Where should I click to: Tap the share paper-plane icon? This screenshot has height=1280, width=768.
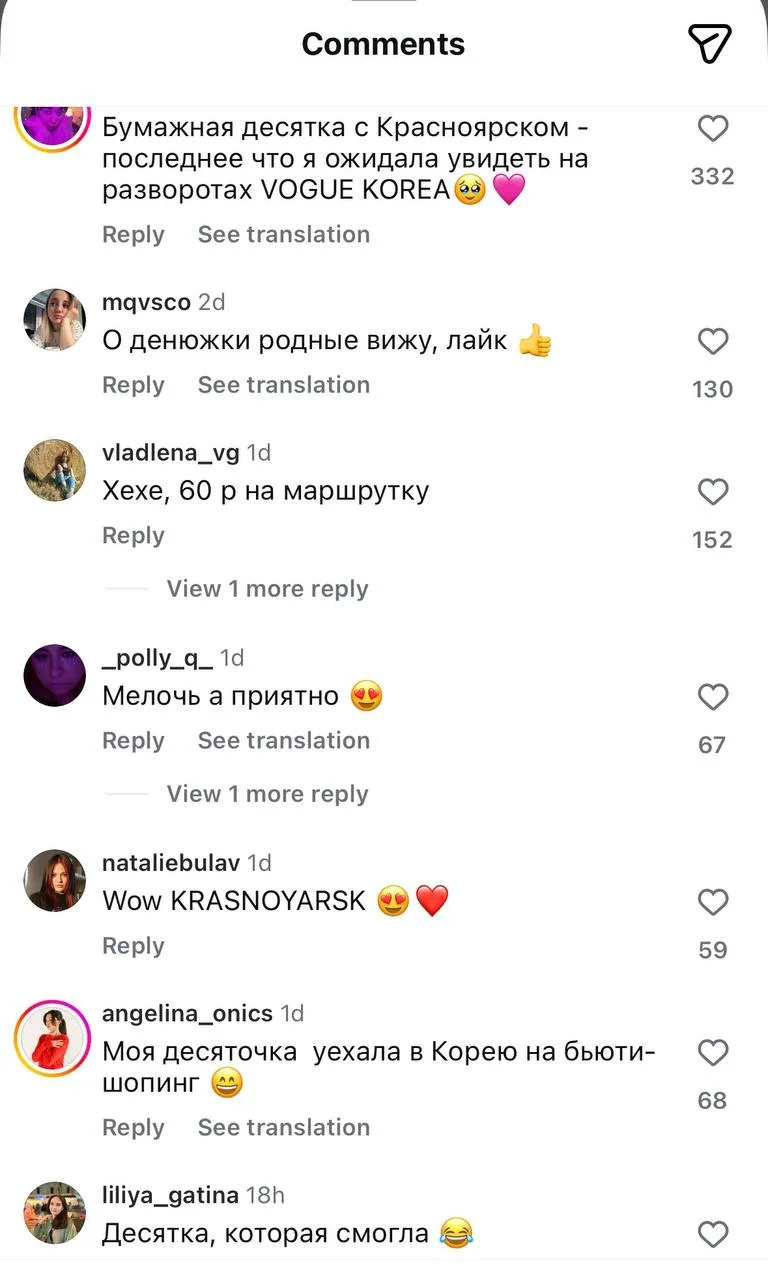tap(710, 43)
